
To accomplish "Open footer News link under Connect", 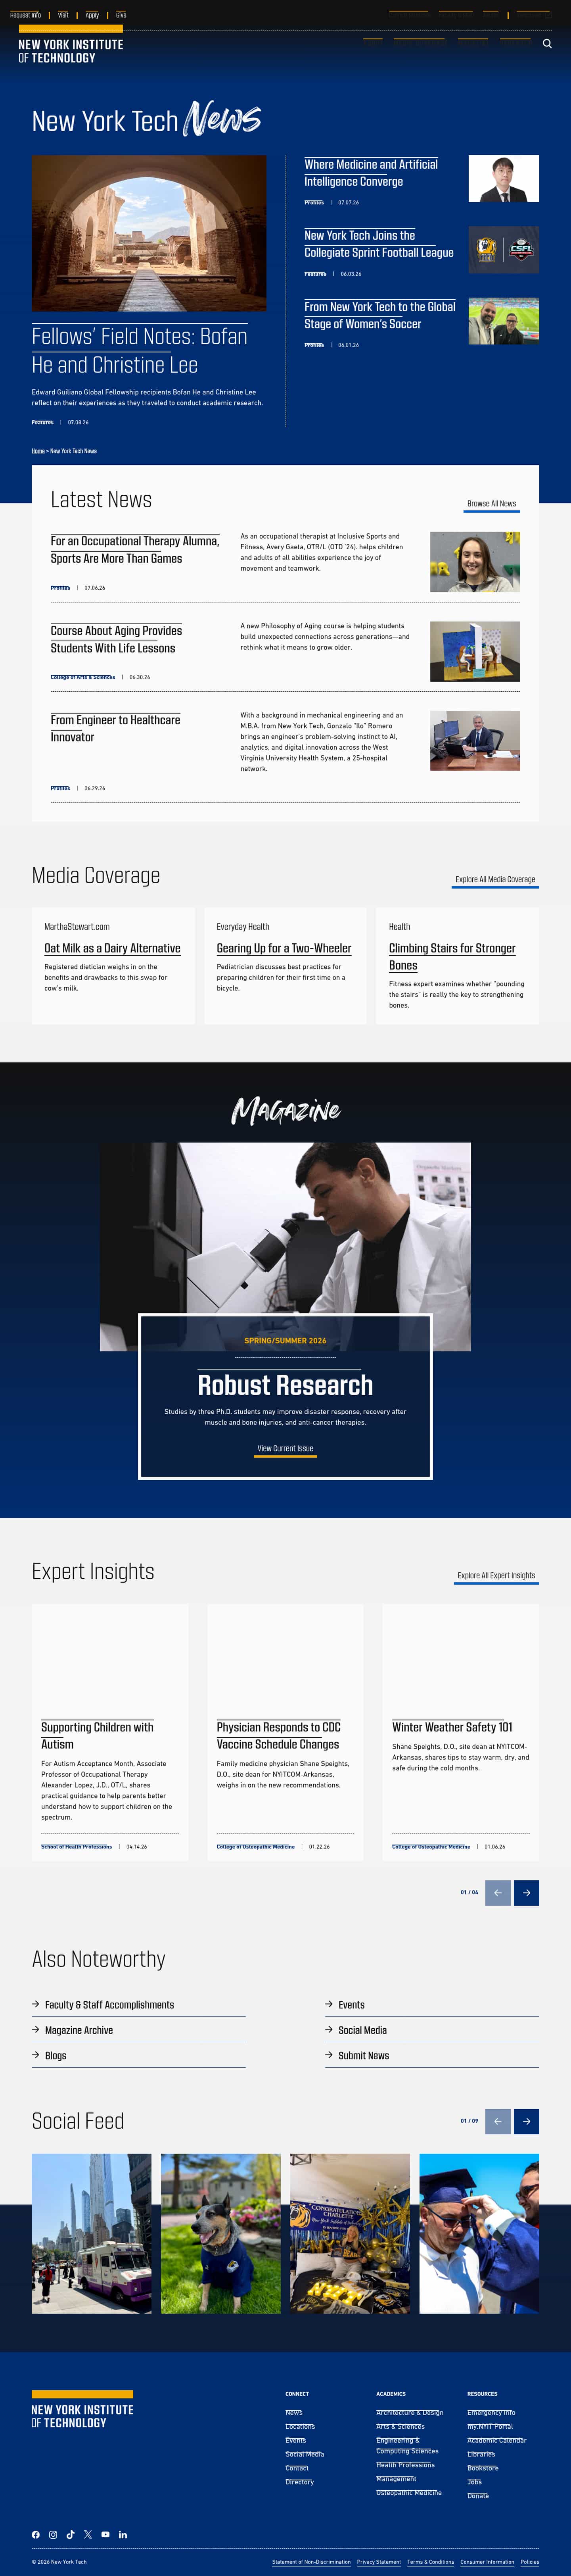I will (x=294, y=2412).
